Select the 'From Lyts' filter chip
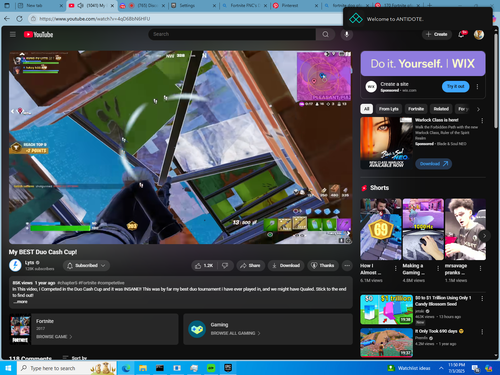 coord(388,109)
